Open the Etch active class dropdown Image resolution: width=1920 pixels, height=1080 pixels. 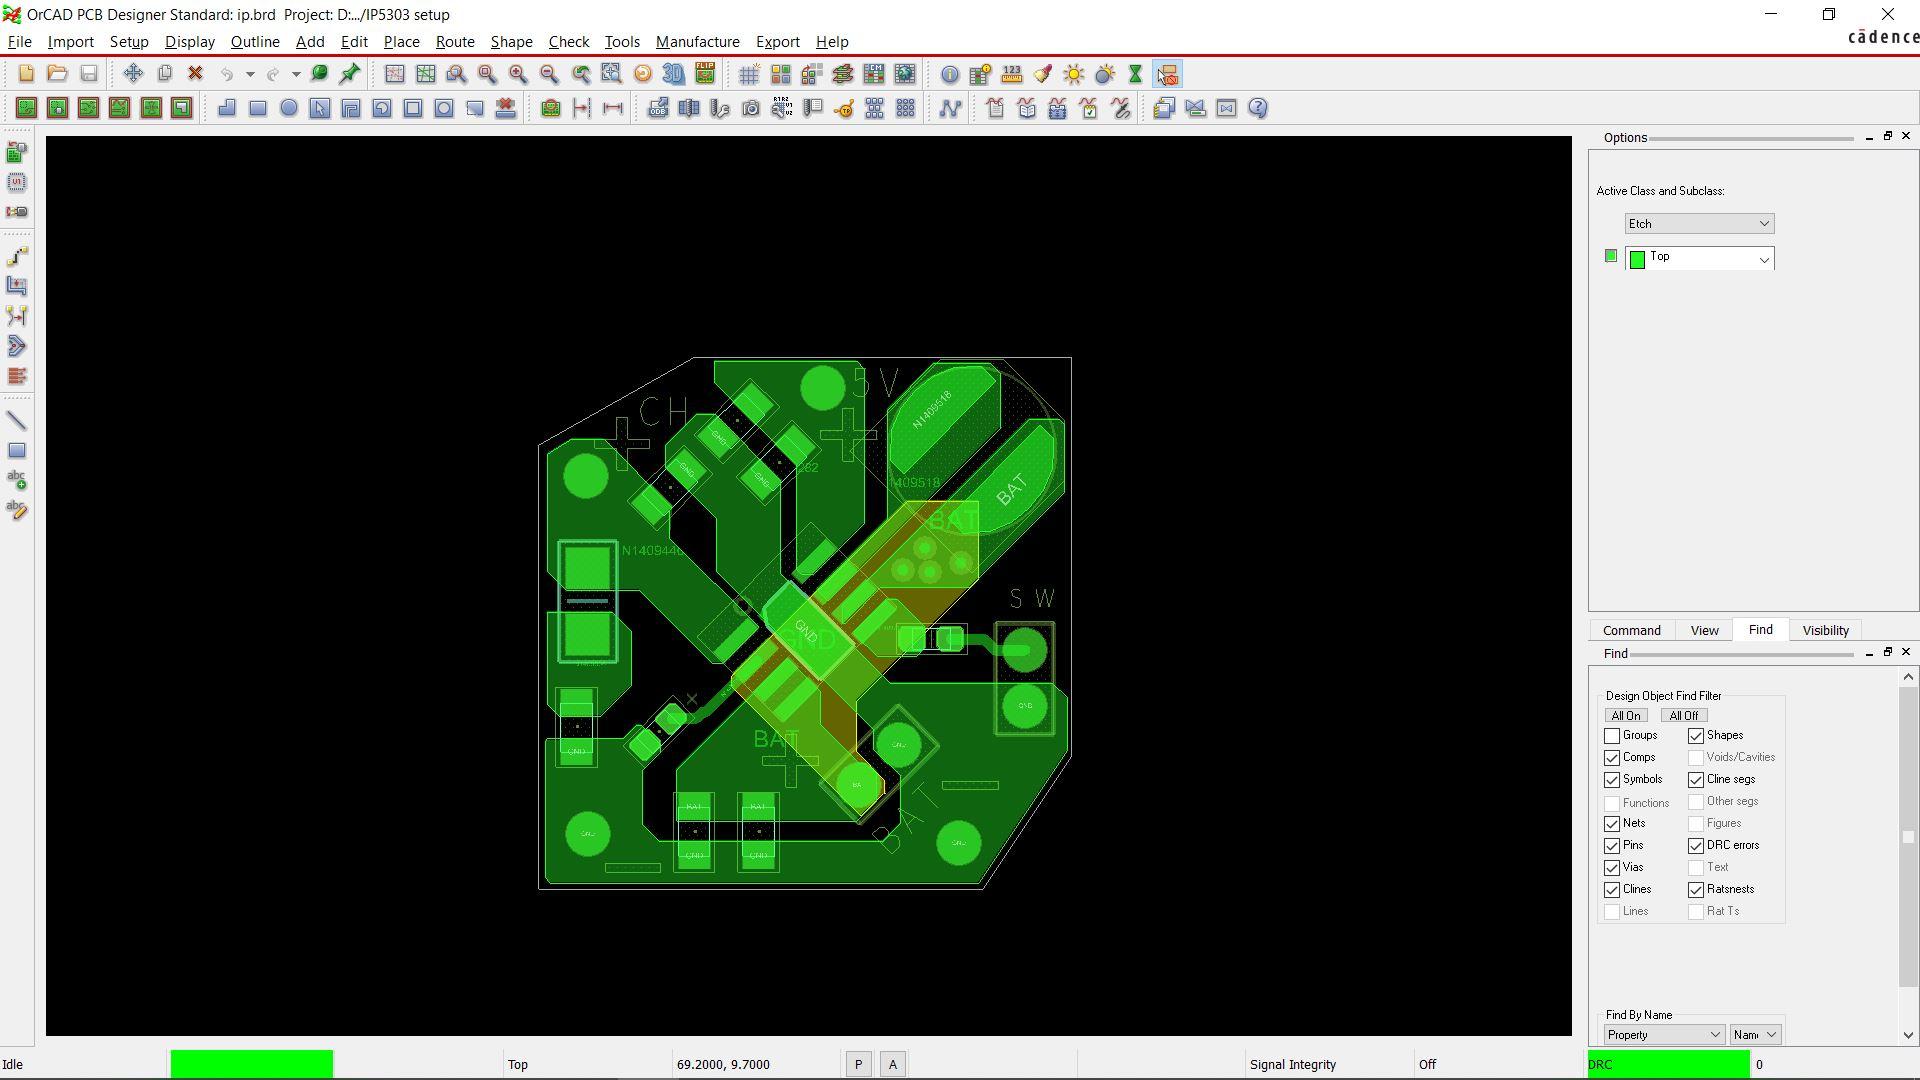(1699, 224)
